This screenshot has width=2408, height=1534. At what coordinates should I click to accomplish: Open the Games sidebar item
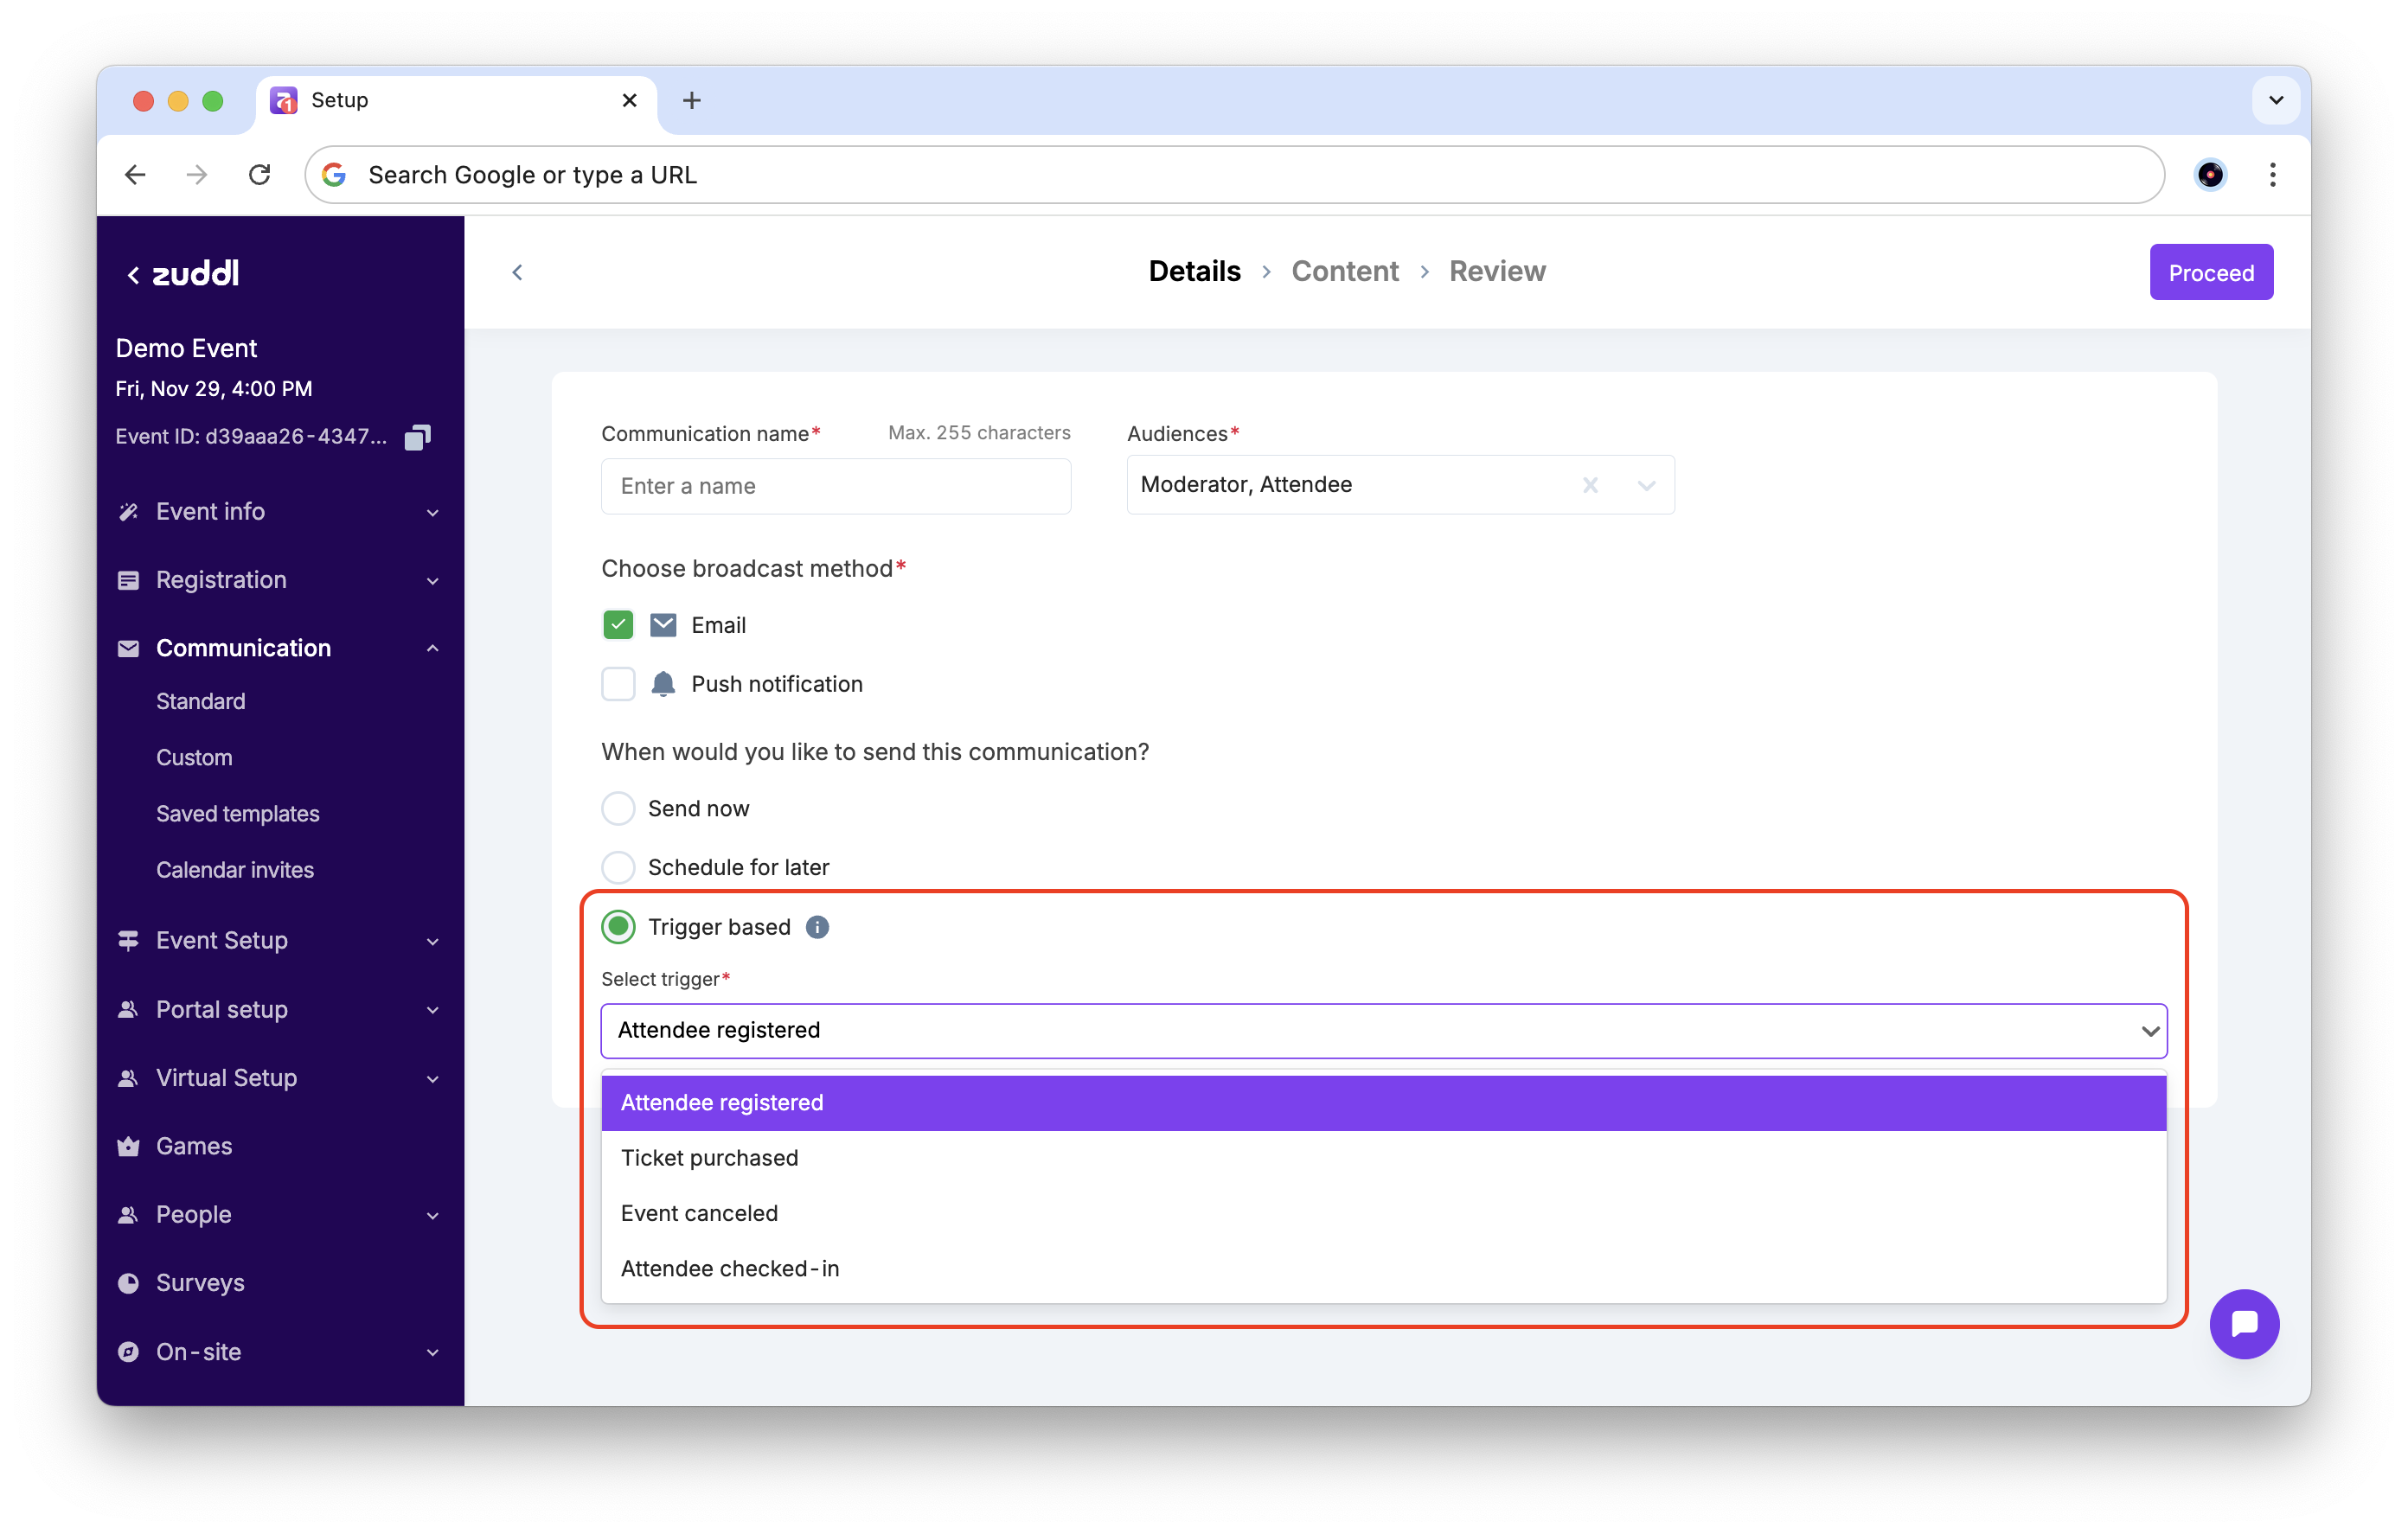(194, 1146)
